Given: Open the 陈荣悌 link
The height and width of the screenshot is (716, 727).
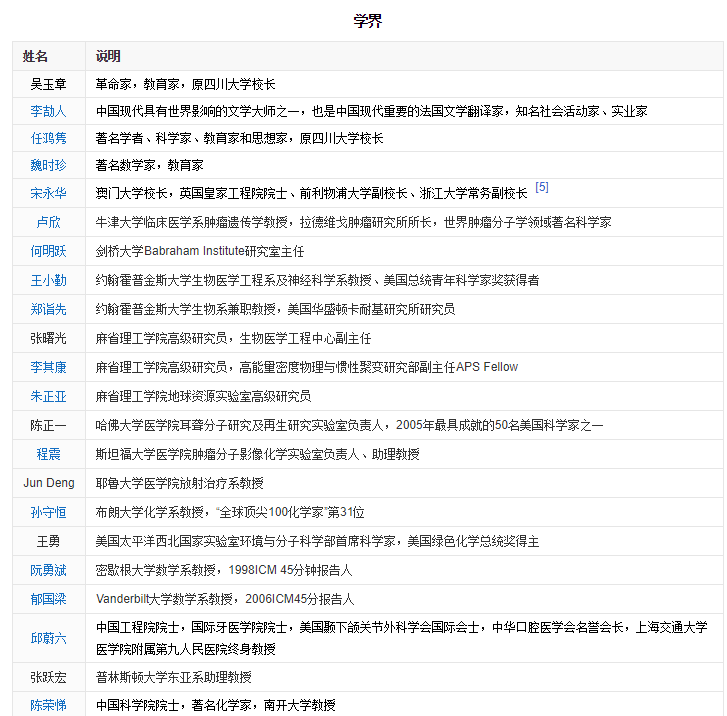Looking at the screenshot, I should coord(48,705).
